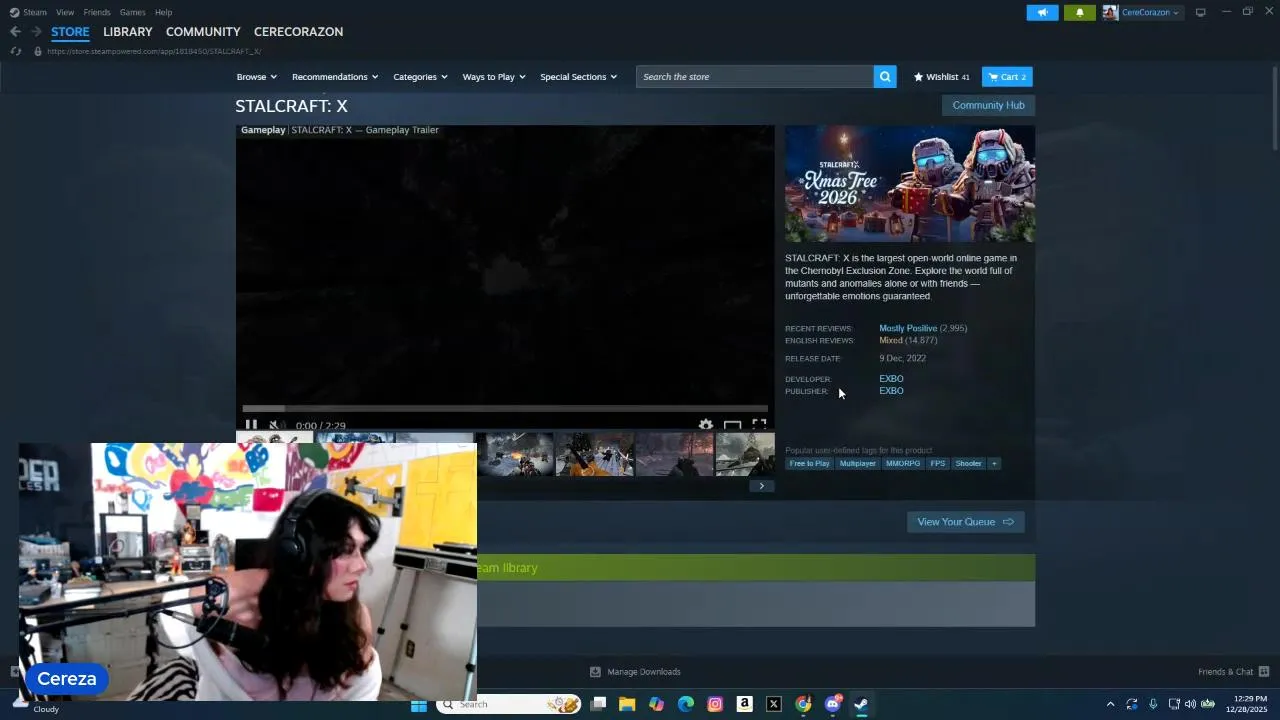
Task: Switch to the STORE tab
Action: pyautogui.click(x=70, y=32)
